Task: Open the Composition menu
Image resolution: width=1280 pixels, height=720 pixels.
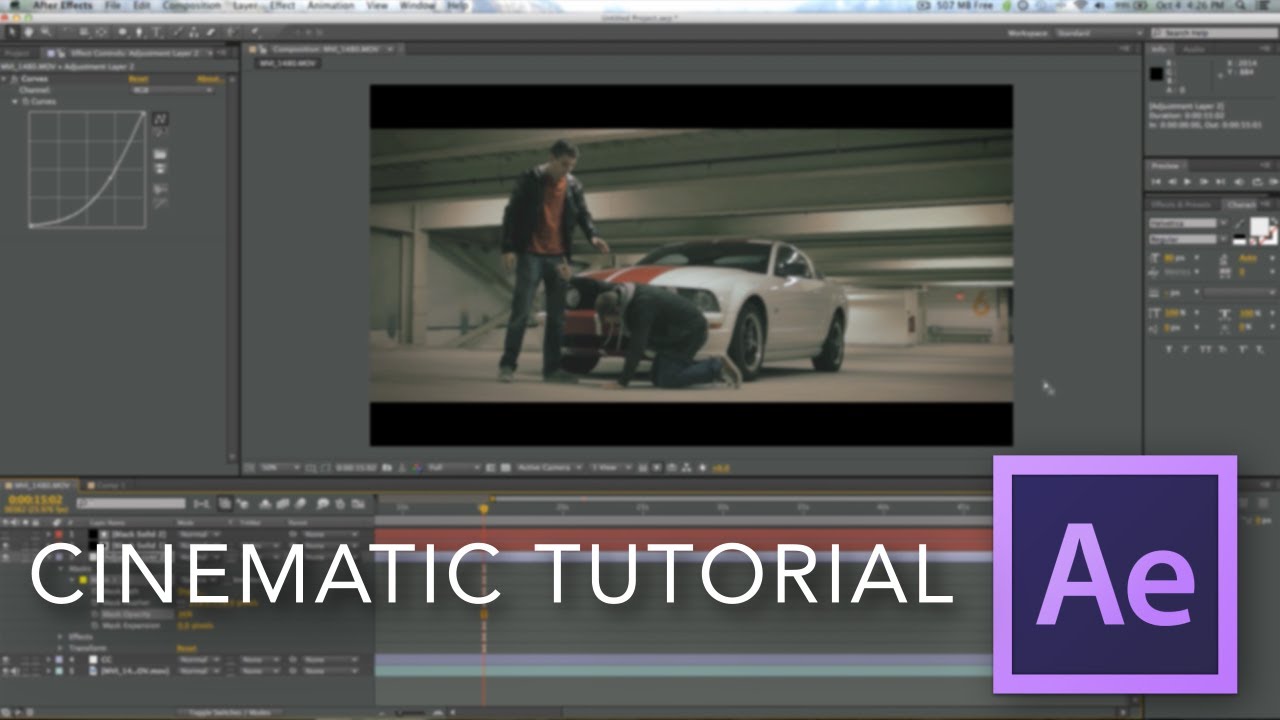Action: pyautogui.click(x=192, y=6)
